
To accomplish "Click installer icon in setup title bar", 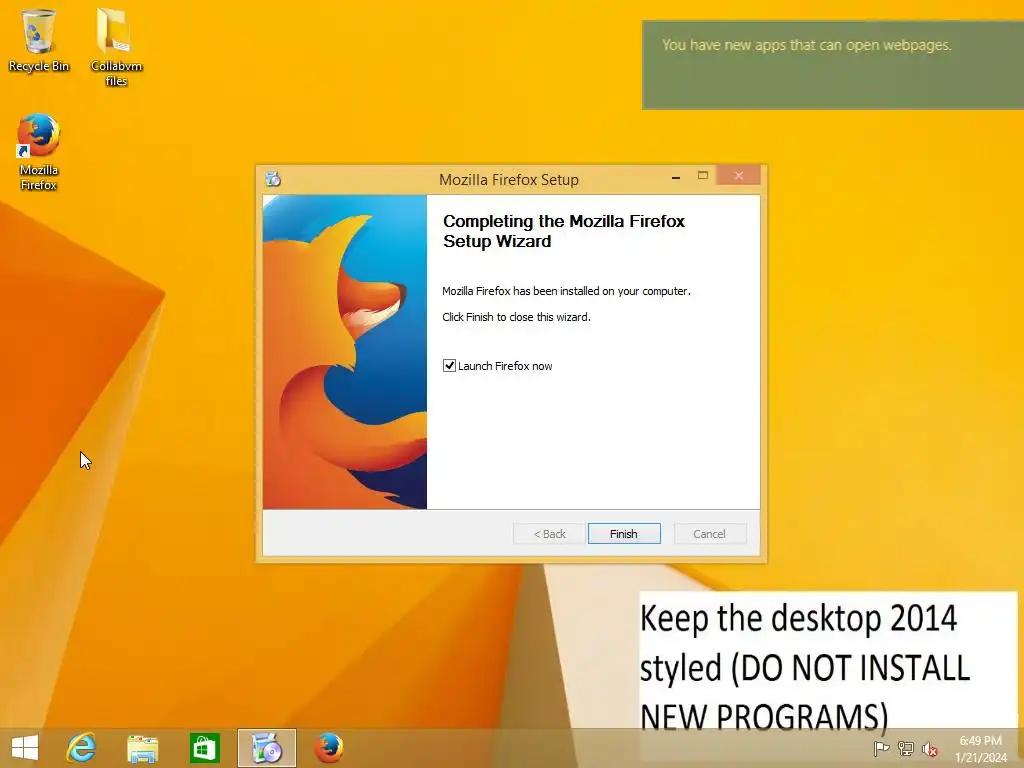I will pos(273,178).
